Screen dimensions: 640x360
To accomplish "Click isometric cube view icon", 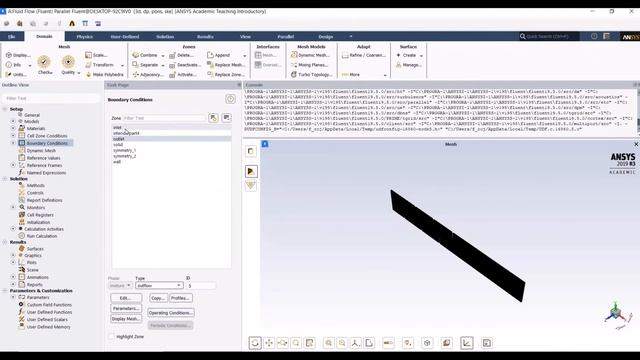I will pos(427,343).
